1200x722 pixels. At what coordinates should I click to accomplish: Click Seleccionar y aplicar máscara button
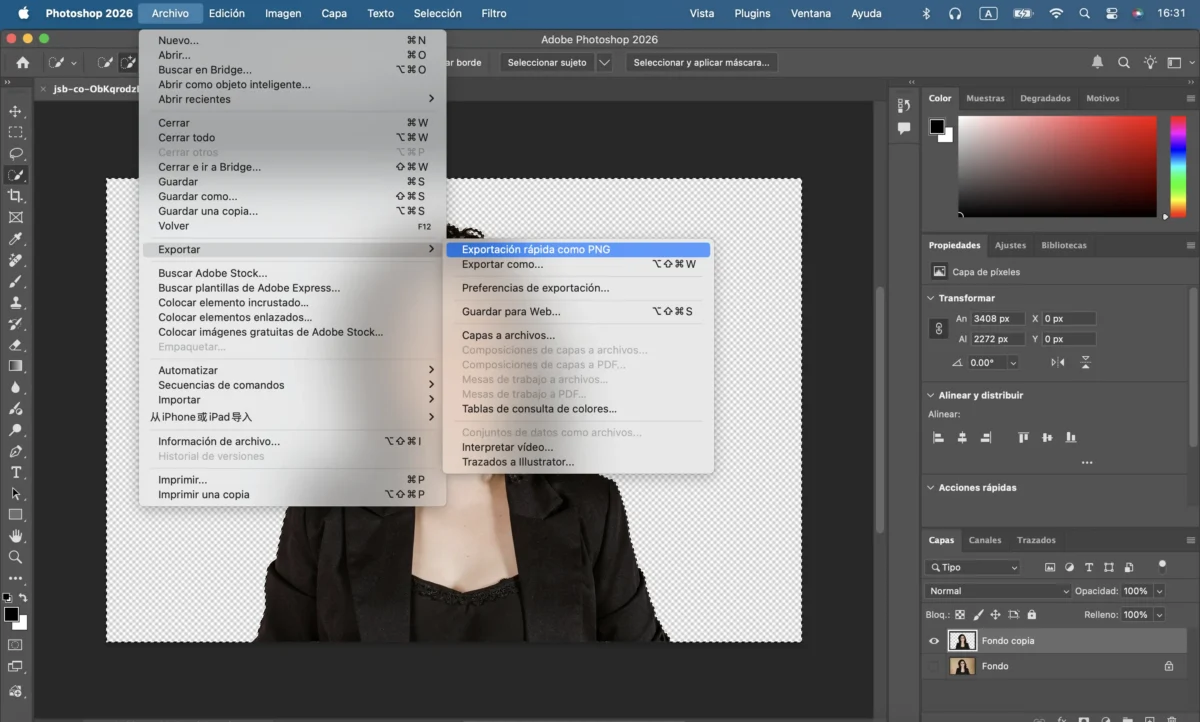tap(701, 62)
